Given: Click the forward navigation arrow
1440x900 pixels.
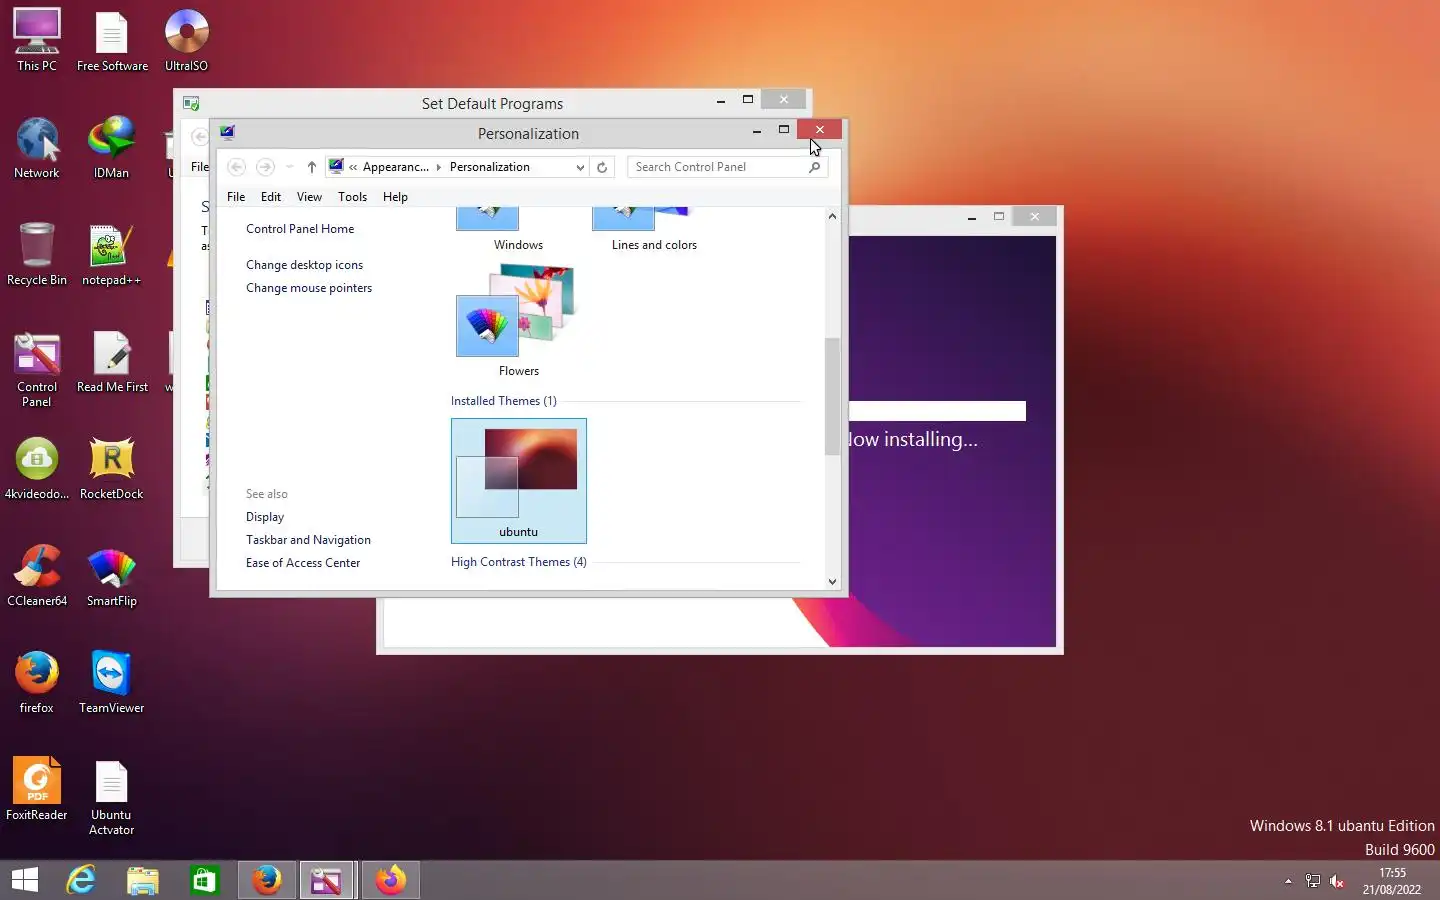Looking at the screenshot, I should click(265, 167).
